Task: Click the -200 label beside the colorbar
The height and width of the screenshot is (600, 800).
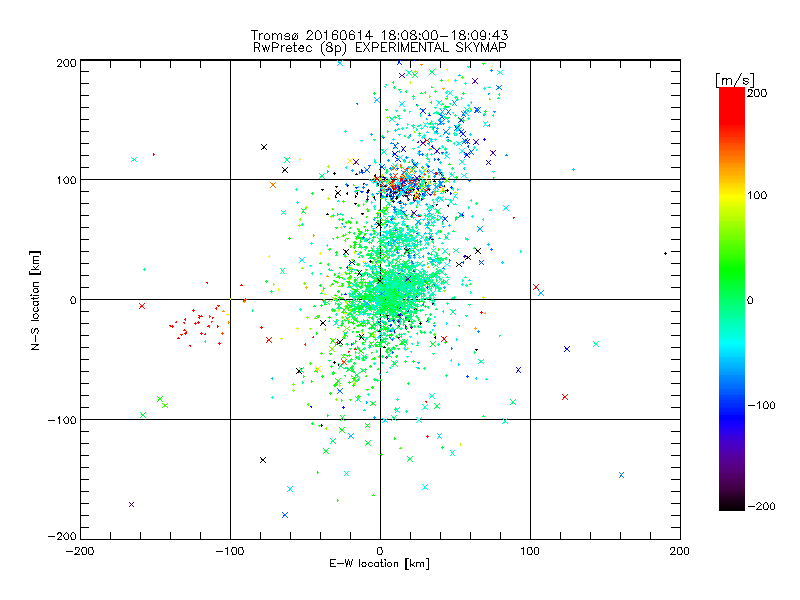Action: (x=761, y=506)
